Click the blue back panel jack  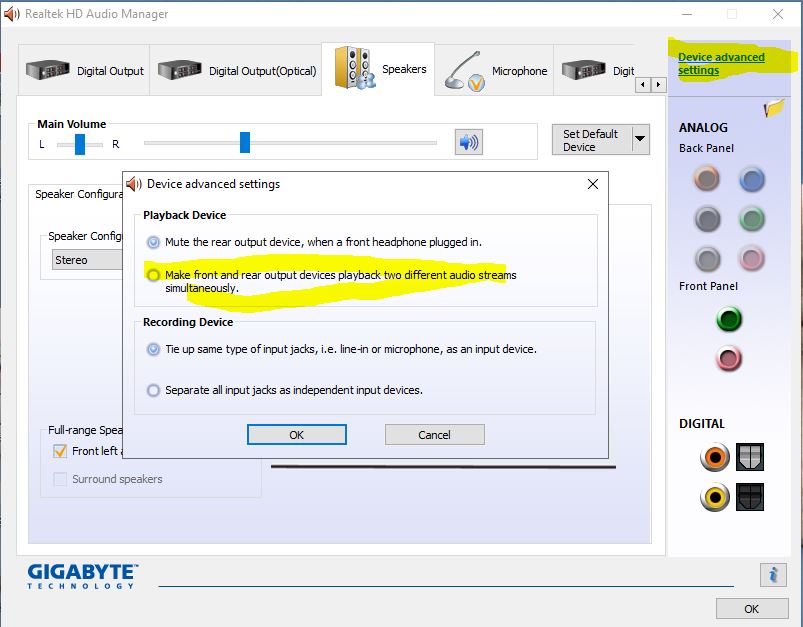[751, 180]
